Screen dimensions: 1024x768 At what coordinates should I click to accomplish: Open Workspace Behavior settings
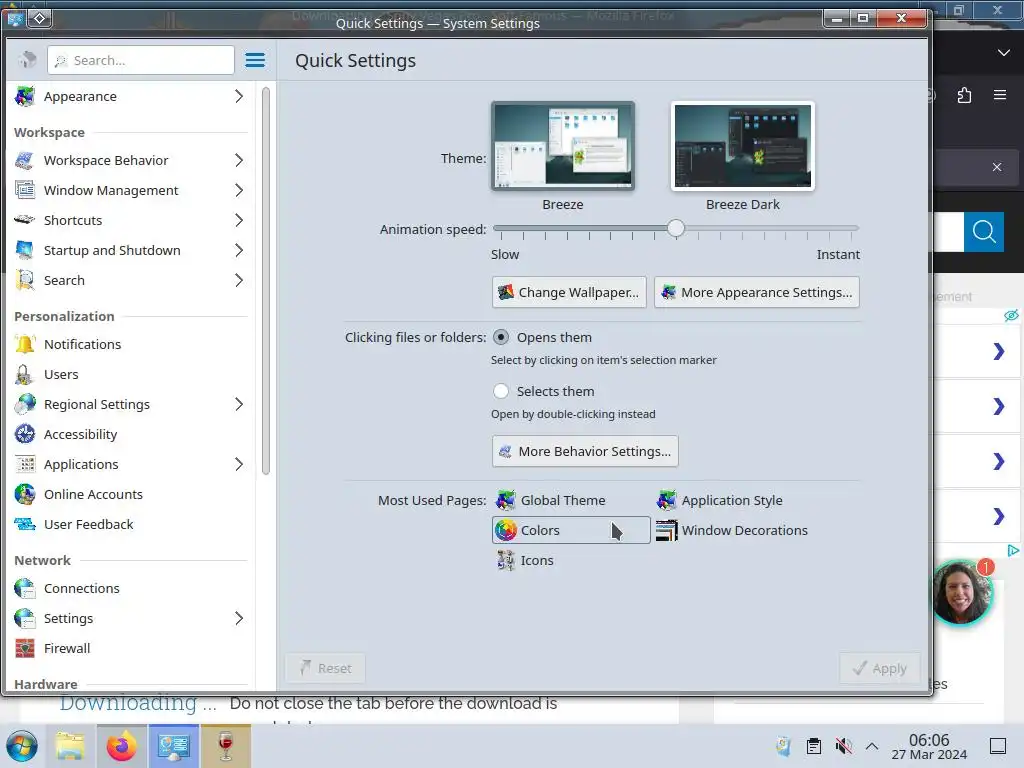[x=130, y=160]
